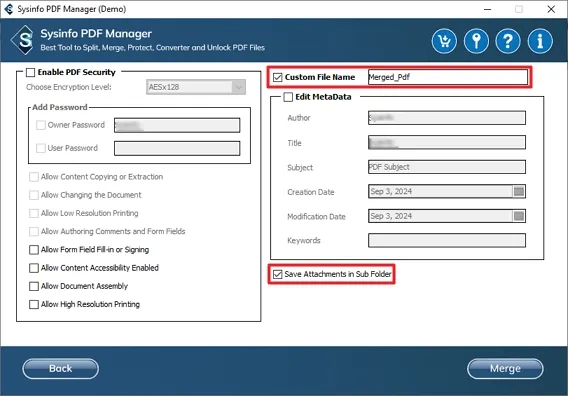Image resolution: width=568 pixels, height=396 pixels.
Task: Click the Sysinfo logo in header
Action: pyautogui.click(x=23, y=40)
